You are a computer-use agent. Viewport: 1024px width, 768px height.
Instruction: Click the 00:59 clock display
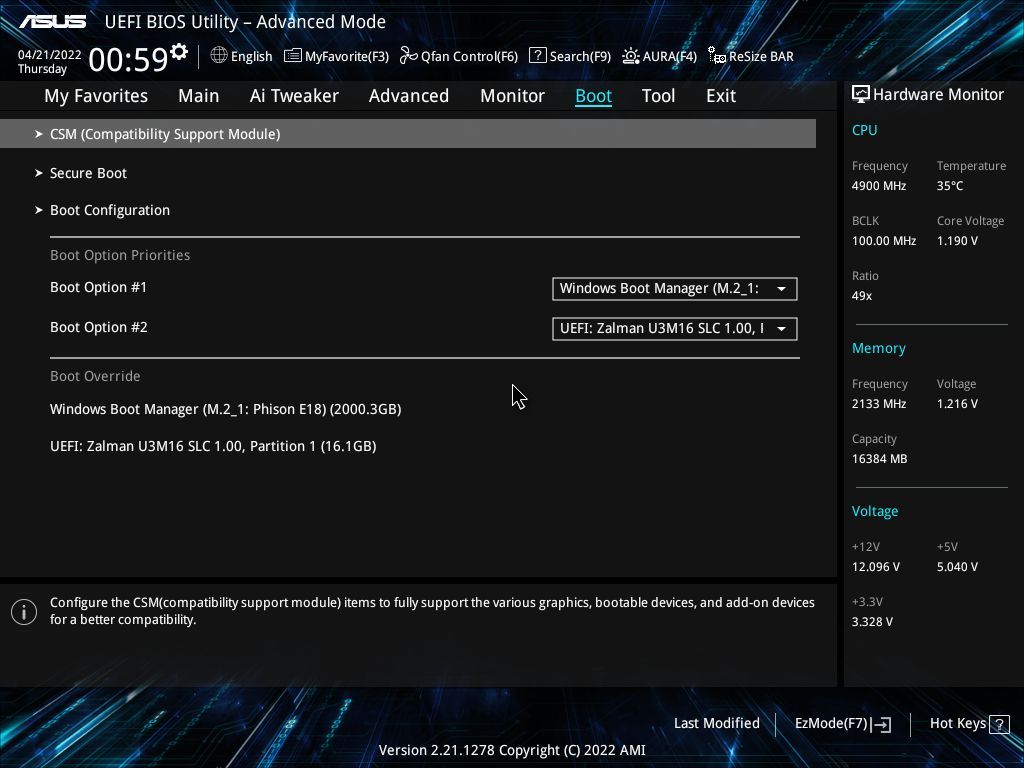click(129, 59)
